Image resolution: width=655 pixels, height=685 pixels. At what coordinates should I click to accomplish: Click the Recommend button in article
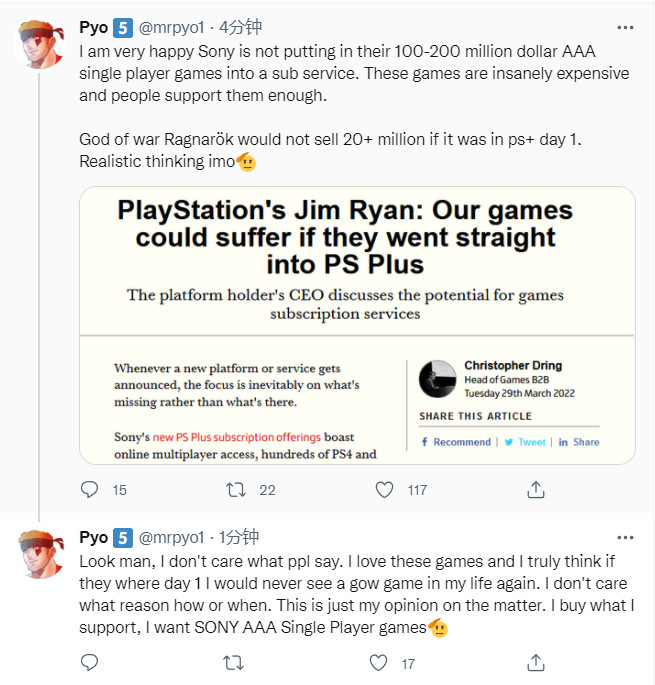tap(455, 441)
